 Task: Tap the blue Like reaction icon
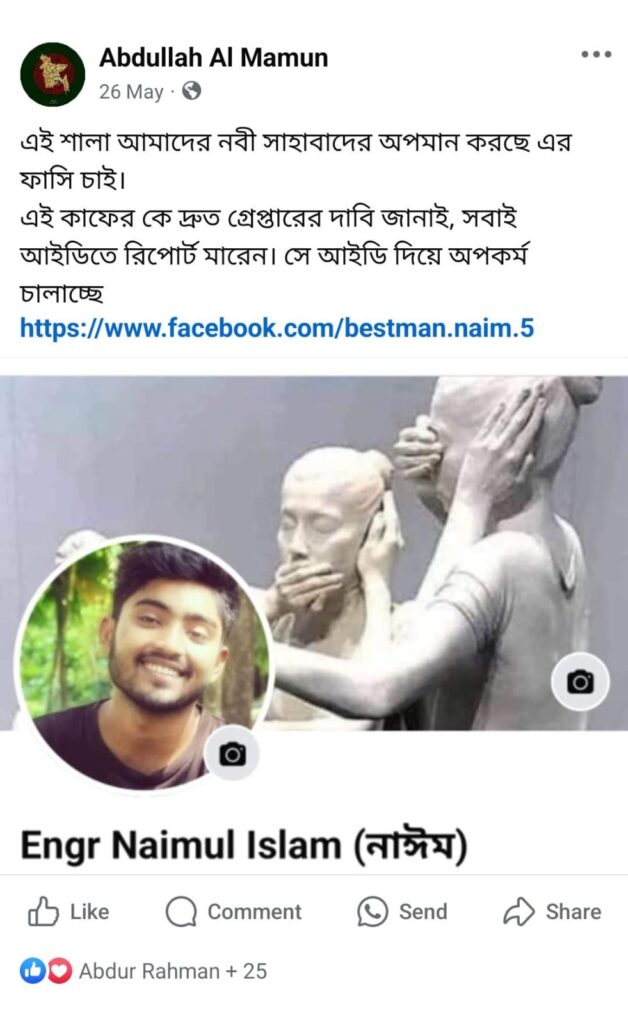pos(31,971)
